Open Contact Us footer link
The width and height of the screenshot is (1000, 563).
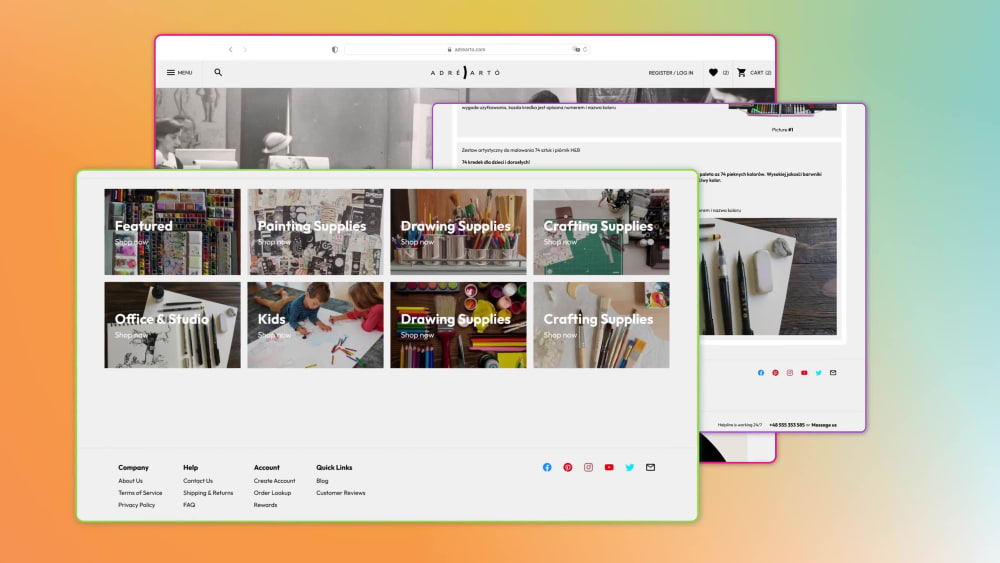[x=198, y=481]
